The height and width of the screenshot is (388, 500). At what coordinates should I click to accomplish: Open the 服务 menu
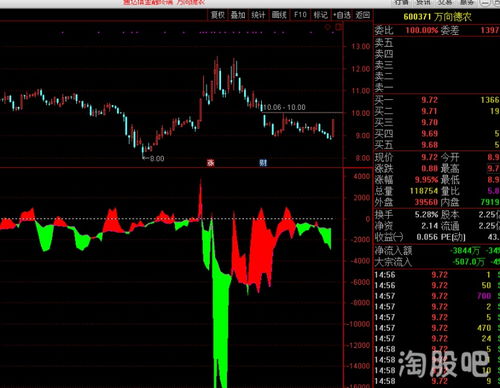pyautogui.click(x=467, y=2)
